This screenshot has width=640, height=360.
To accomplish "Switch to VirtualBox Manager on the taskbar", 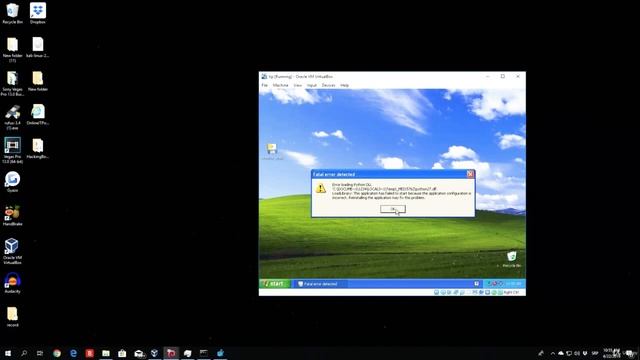I will click(x=155, y=353).
